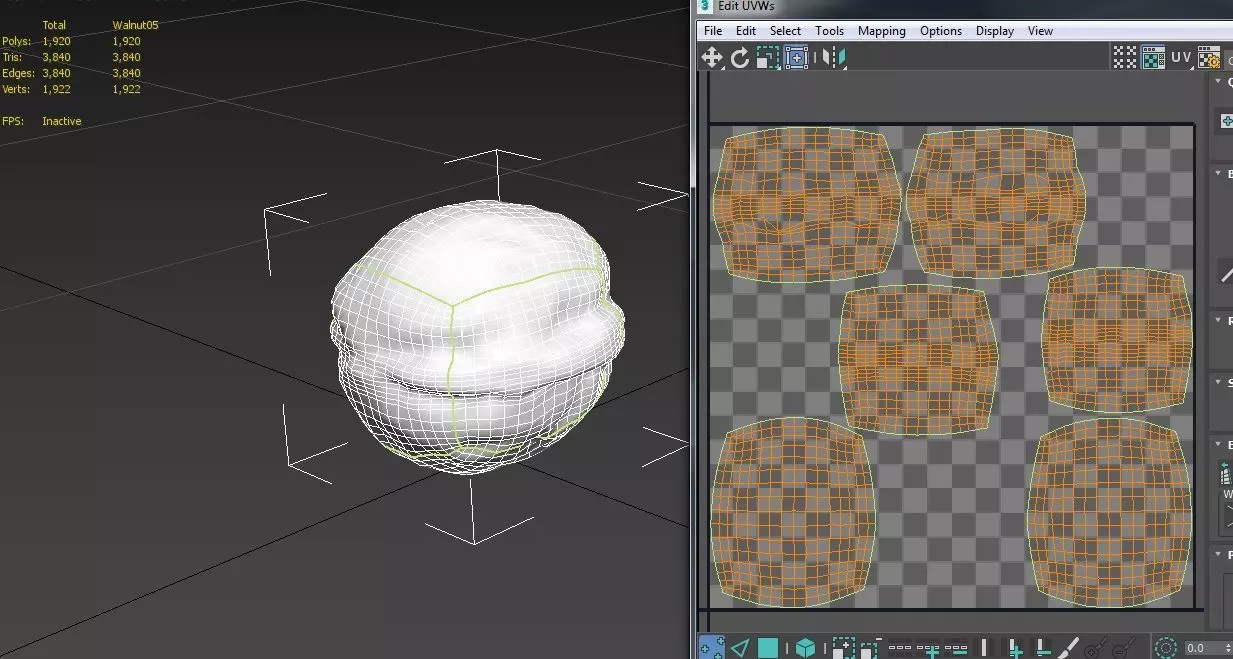Select the Scale selection tool
This screenshot has width=1233, height=659.
768,57
